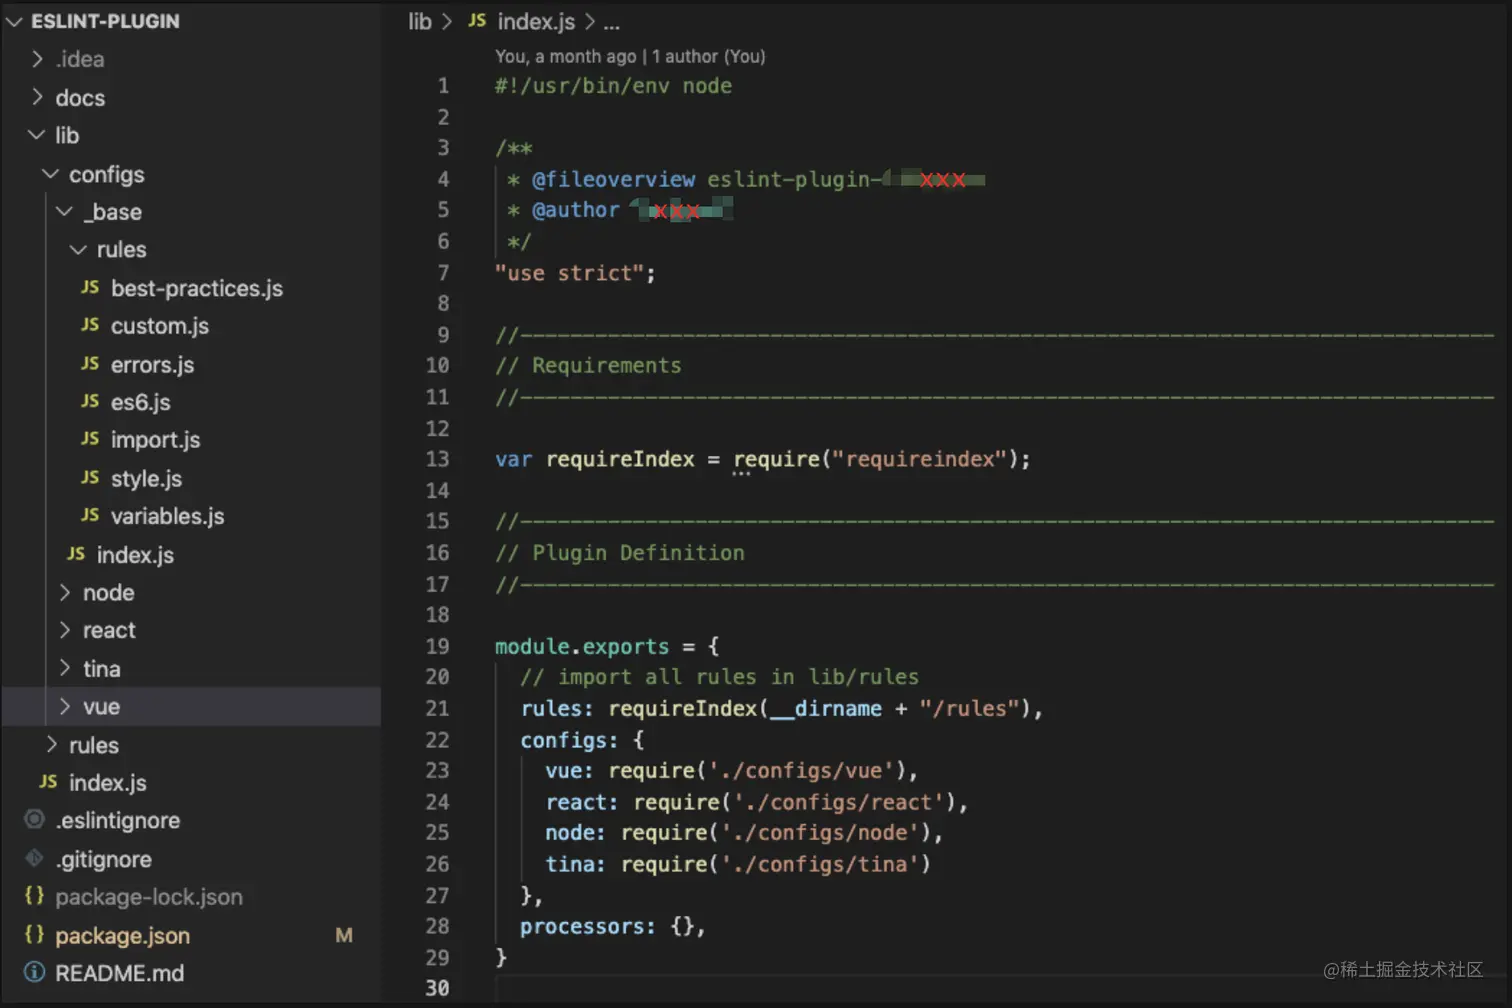Click the JS icon next to custom.js
Image resolution: width=1512 pixels, height=1008 pixels.
coord(90,326)
